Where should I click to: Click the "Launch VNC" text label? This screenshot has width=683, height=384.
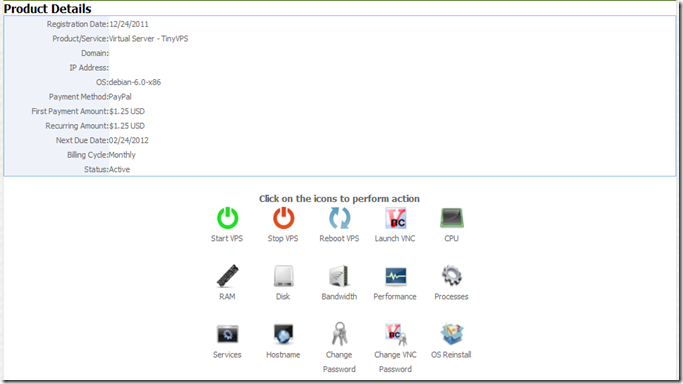[395, 239]
